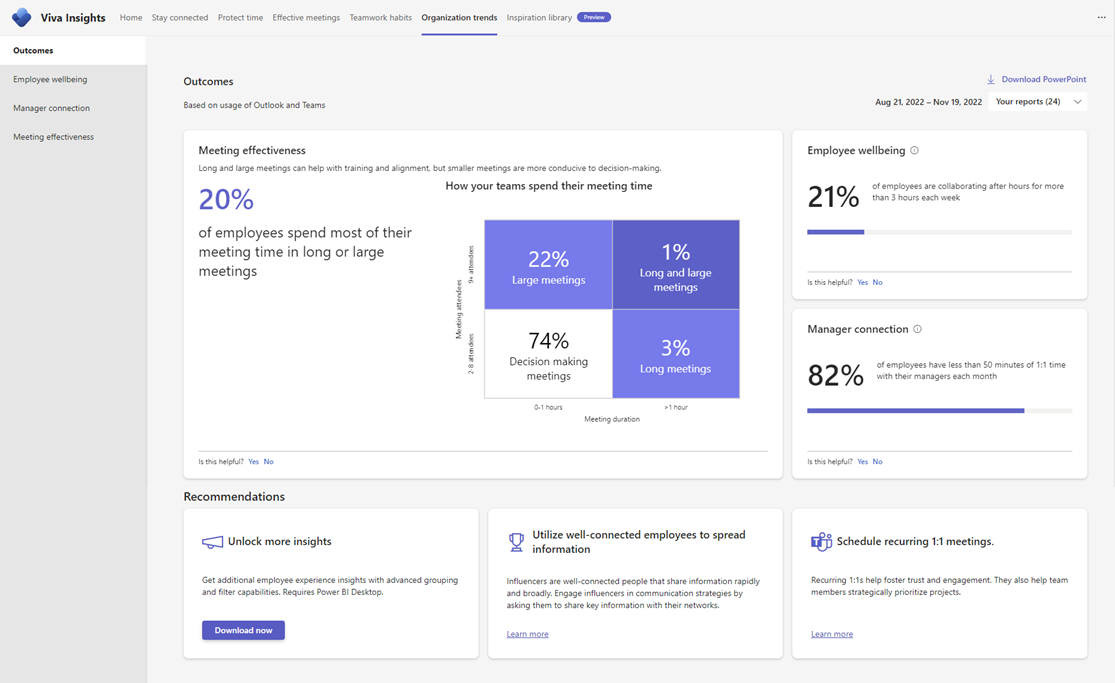Click Learn more on the recurring 1:1 meetings card
1115x683 pixels.
(832, 634)
